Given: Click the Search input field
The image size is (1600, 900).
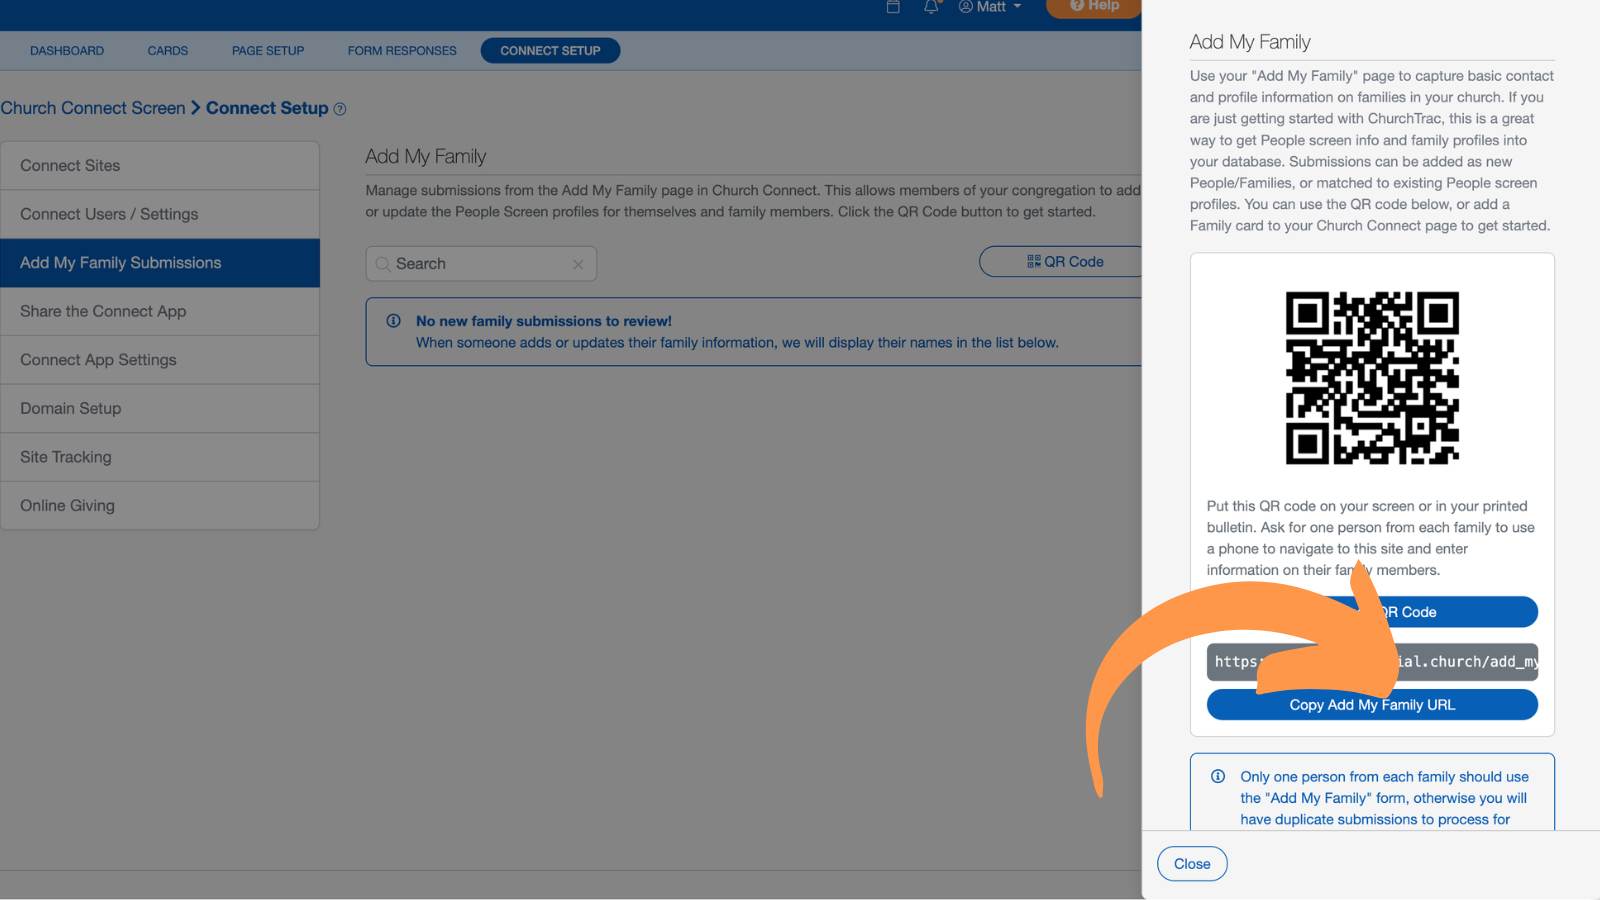Looking at the screenshot, I should coord(481,264).
